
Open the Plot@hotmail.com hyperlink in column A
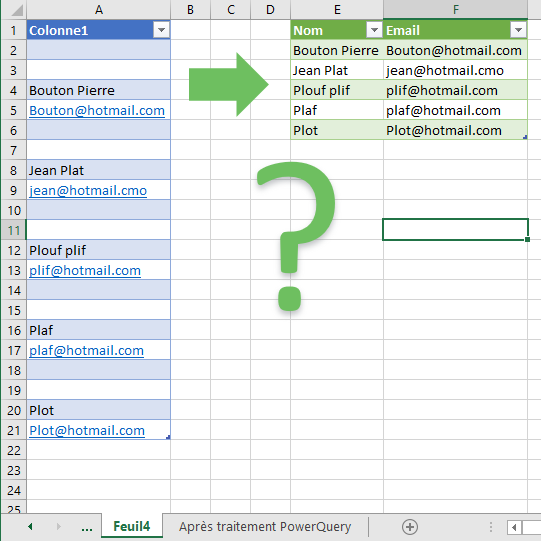[x=87, y=431]
